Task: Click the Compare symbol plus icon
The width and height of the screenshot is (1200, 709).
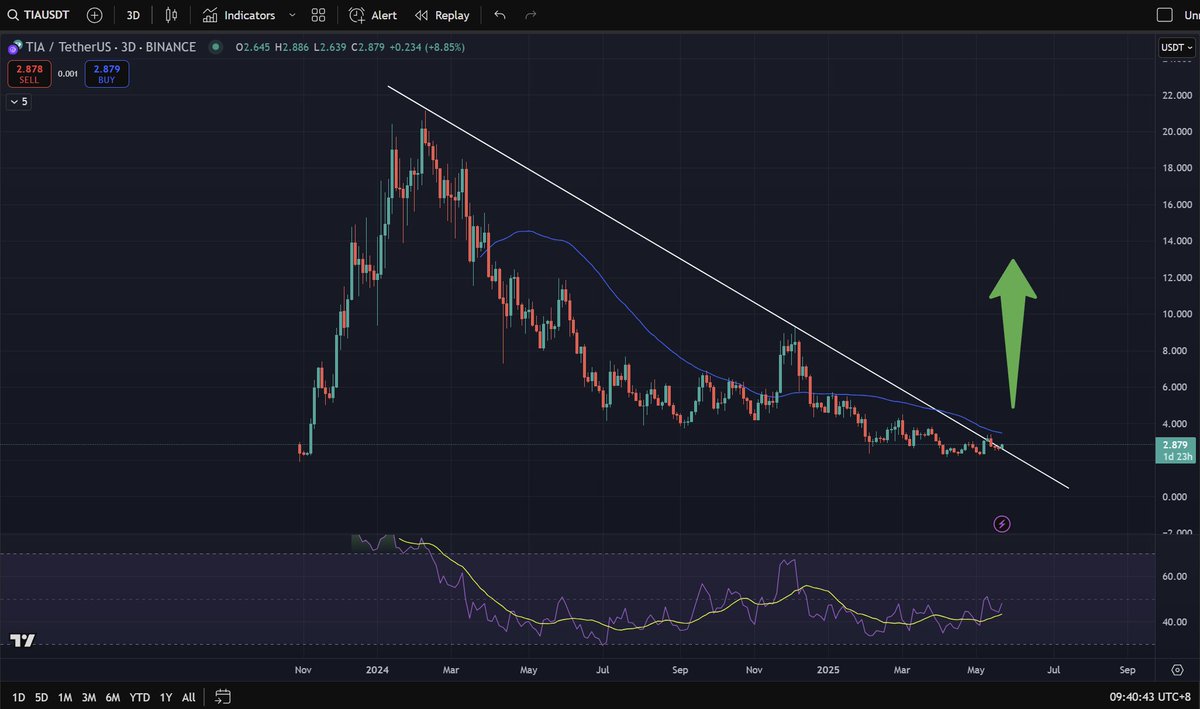Action: click(x=93, y=15)
